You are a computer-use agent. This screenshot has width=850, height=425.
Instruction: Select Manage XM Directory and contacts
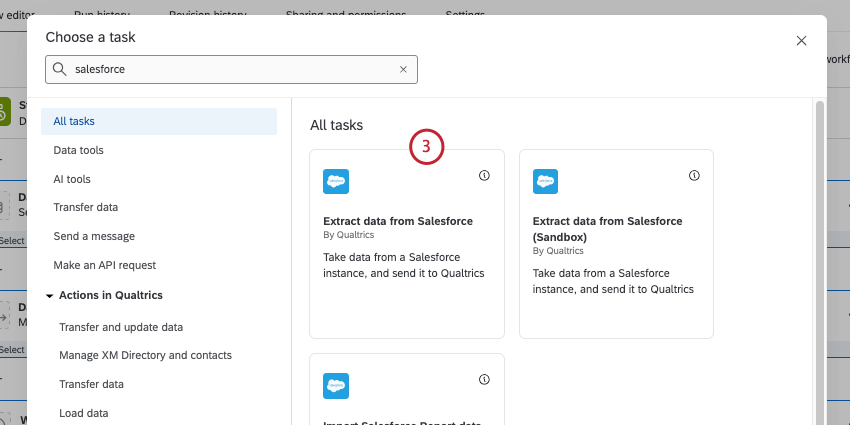145,355
